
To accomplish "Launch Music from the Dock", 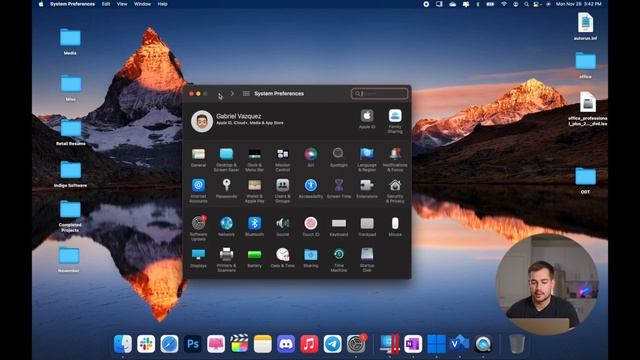I will pos(309,344).
